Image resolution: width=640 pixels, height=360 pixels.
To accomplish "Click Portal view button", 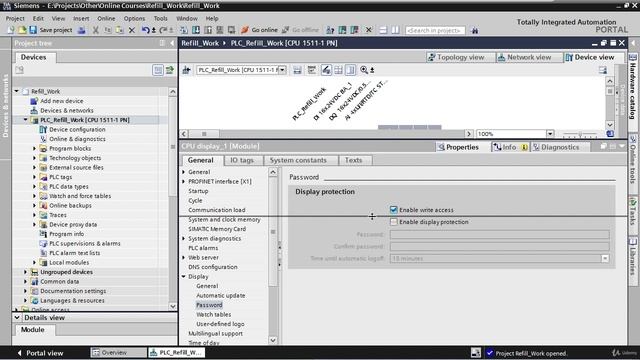I will [40, 353].
